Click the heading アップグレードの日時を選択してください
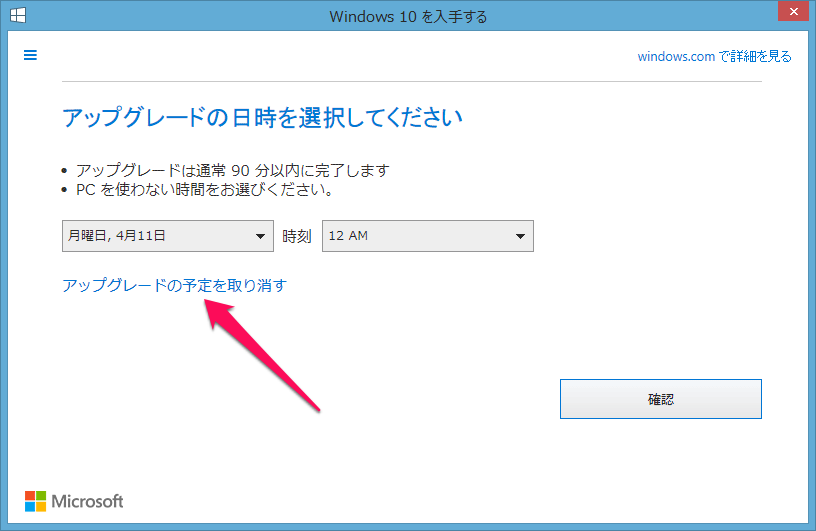The height and width of the screenshot is (531, 816). (x=262, y=118)
